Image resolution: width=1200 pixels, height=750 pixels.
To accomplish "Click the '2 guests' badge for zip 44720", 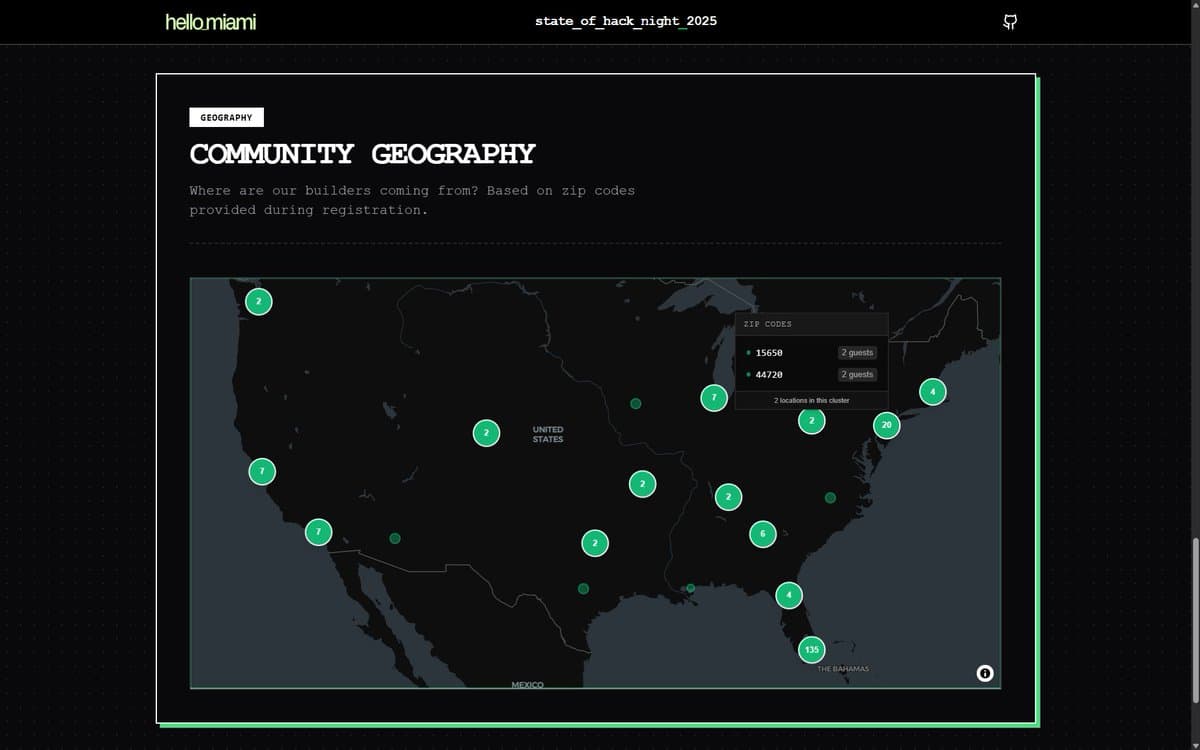I will (857, 374).
